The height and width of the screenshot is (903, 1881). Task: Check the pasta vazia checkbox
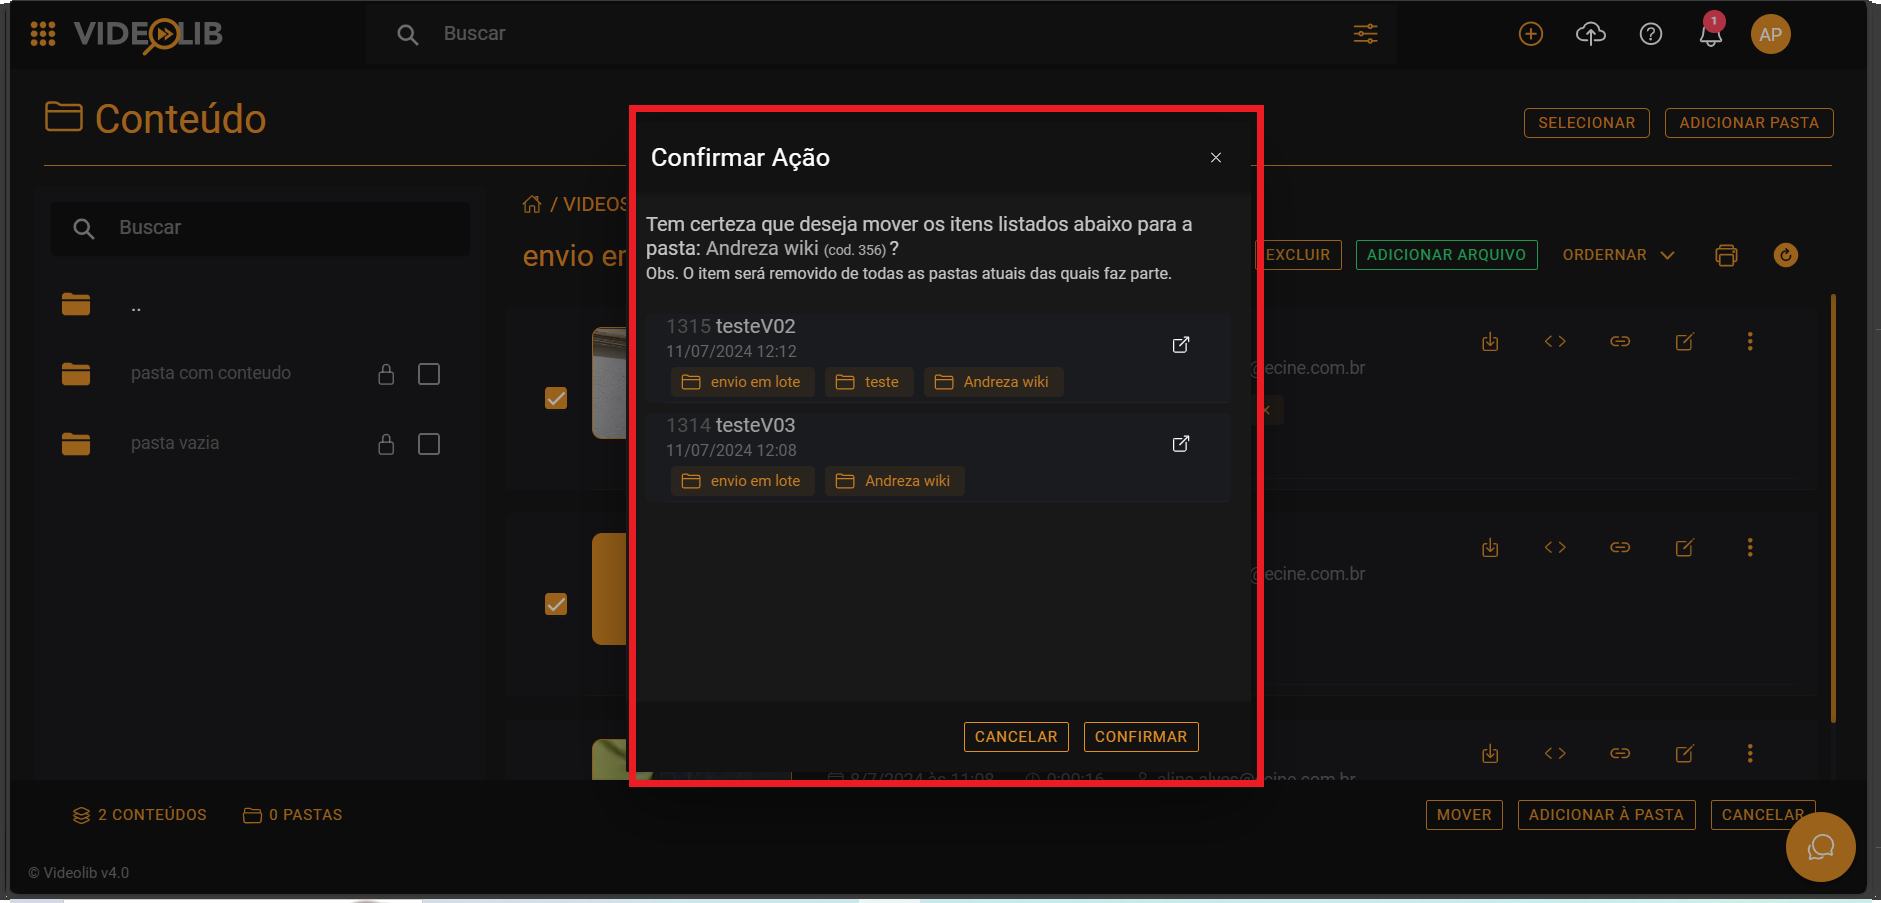429,444
